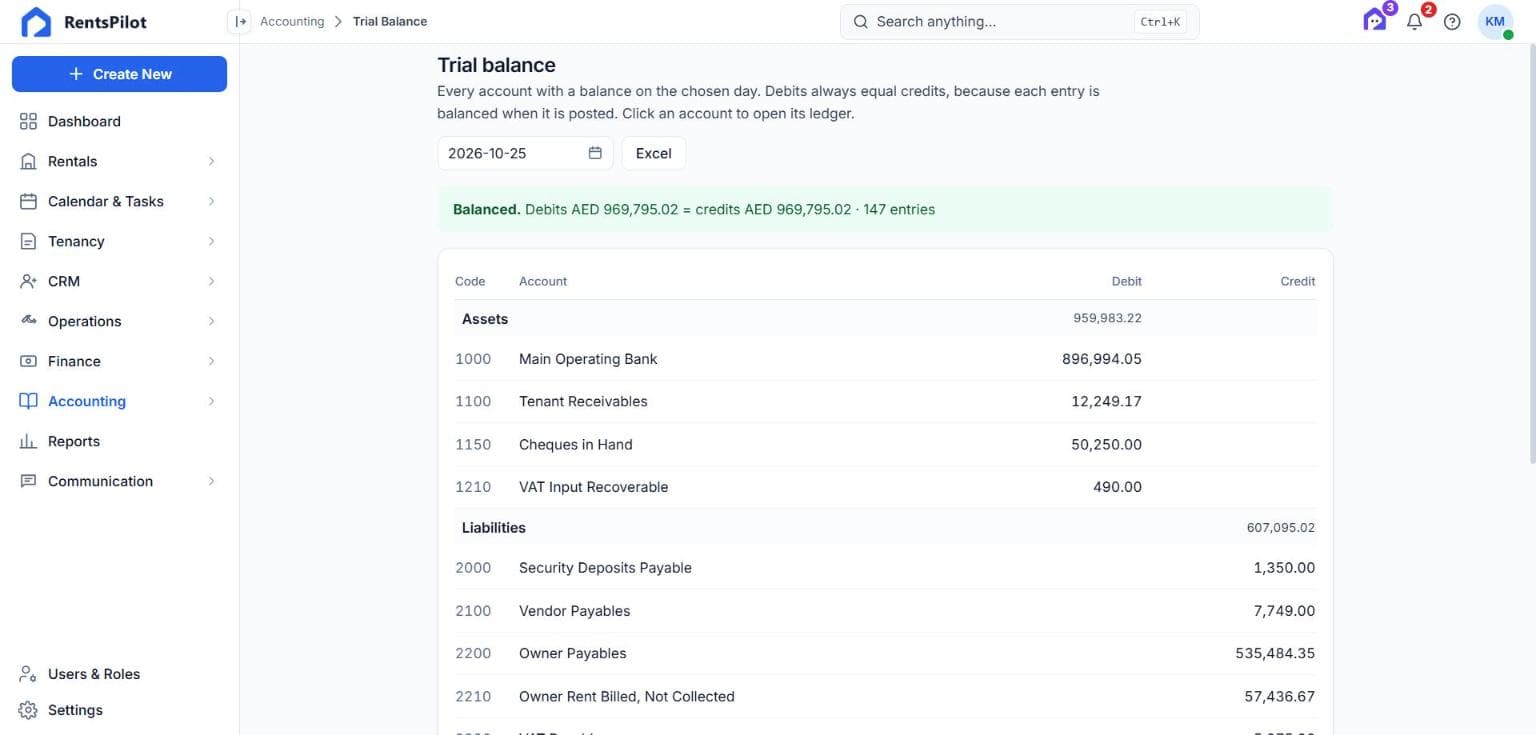
Task: Select the Finance sidebar item
Action: [119, 361]
